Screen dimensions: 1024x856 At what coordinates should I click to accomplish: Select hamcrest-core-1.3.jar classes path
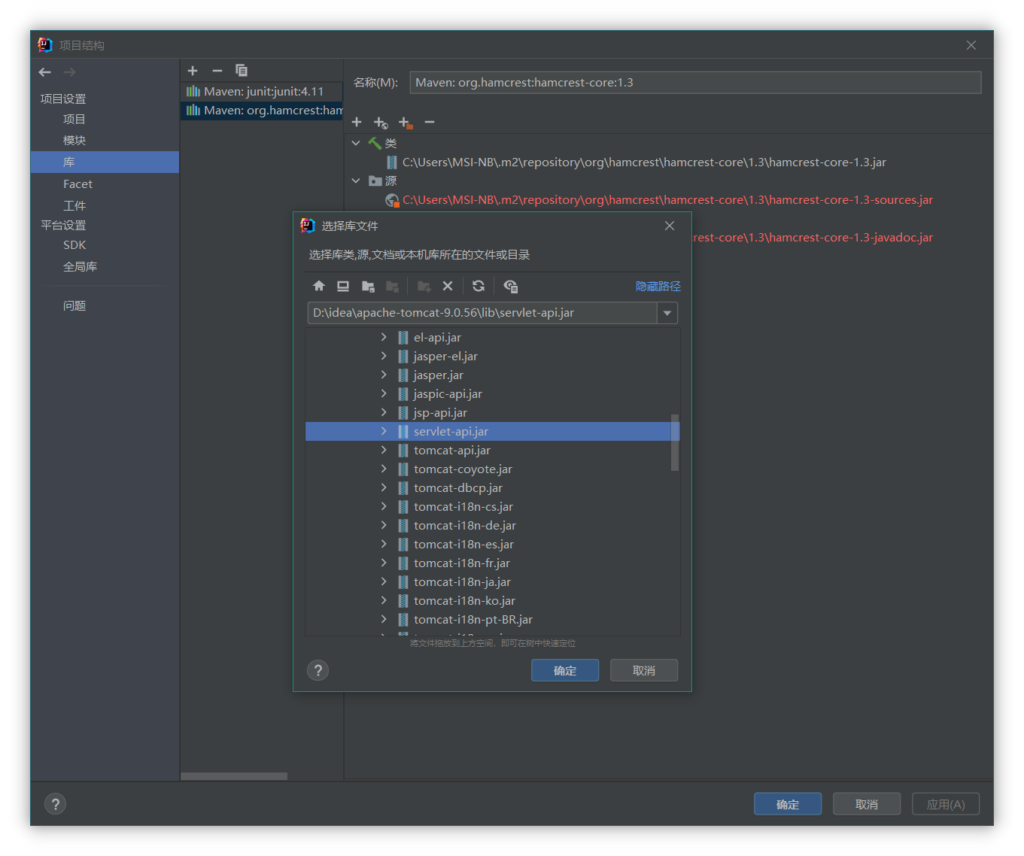pos(644,162)
